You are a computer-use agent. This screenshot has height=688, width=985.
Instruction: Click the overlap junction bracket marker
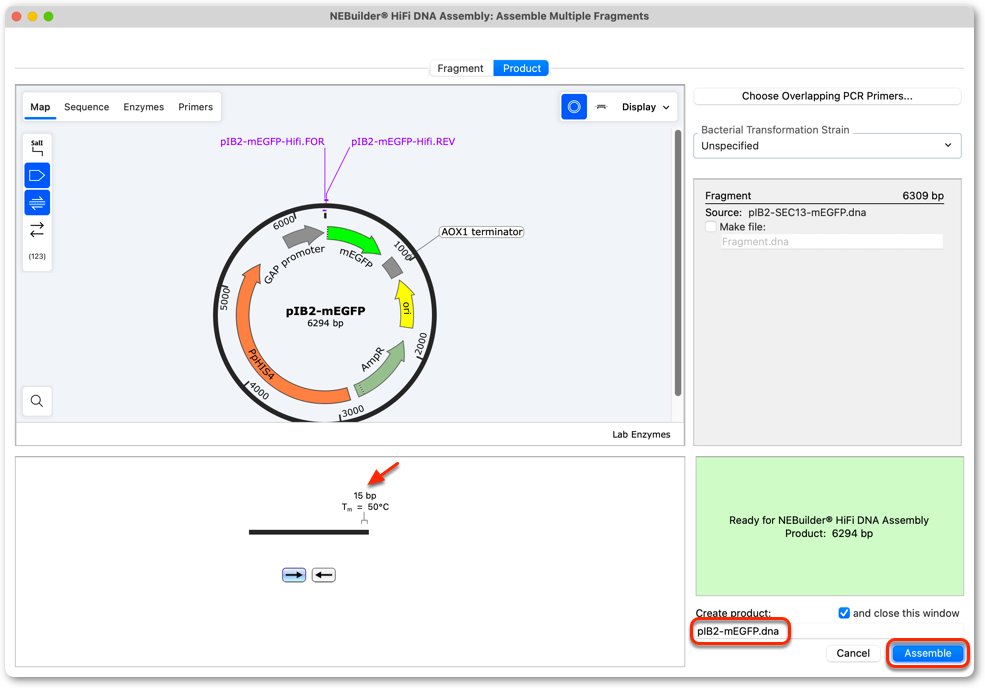tap(364, 519)
